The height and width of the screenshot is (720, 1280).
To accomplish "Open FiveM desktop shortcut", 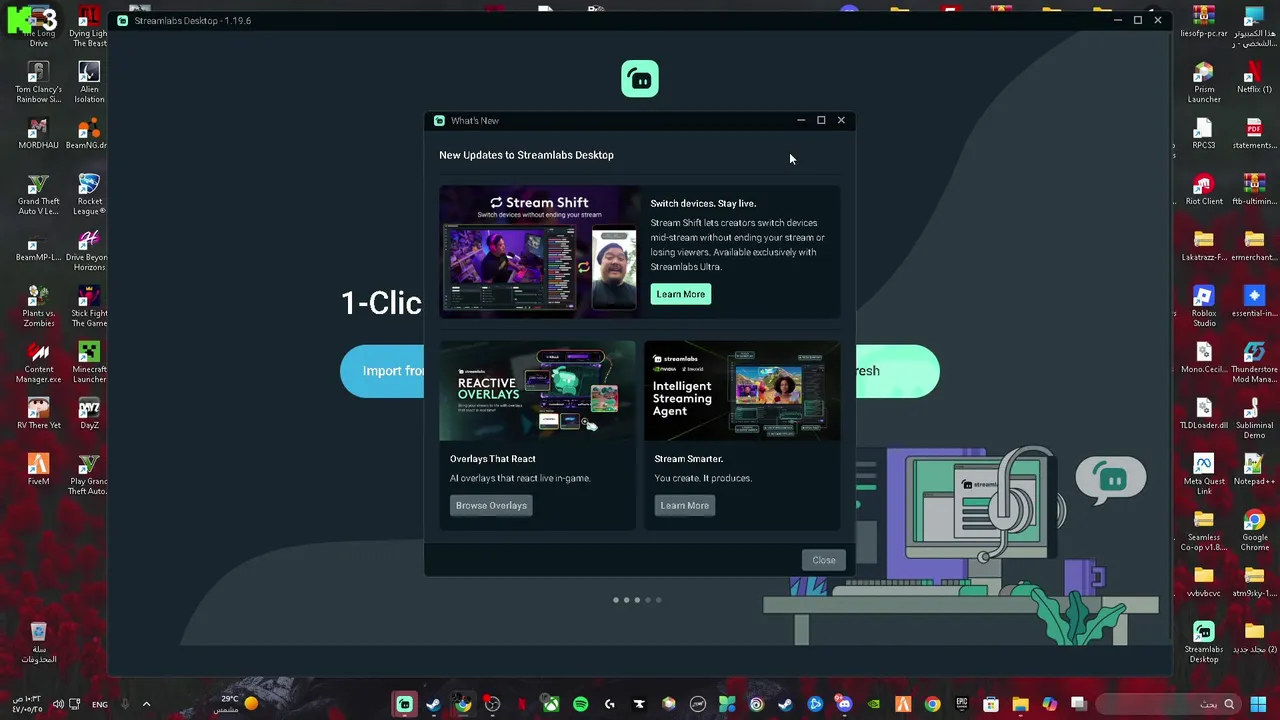I will pyautogui.click(x=38, y=470).
